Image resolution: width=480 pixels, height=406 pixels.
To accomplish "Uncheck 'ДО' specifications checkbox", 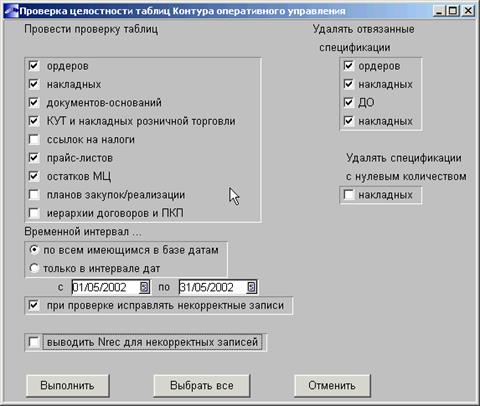I will coord(349,102).
